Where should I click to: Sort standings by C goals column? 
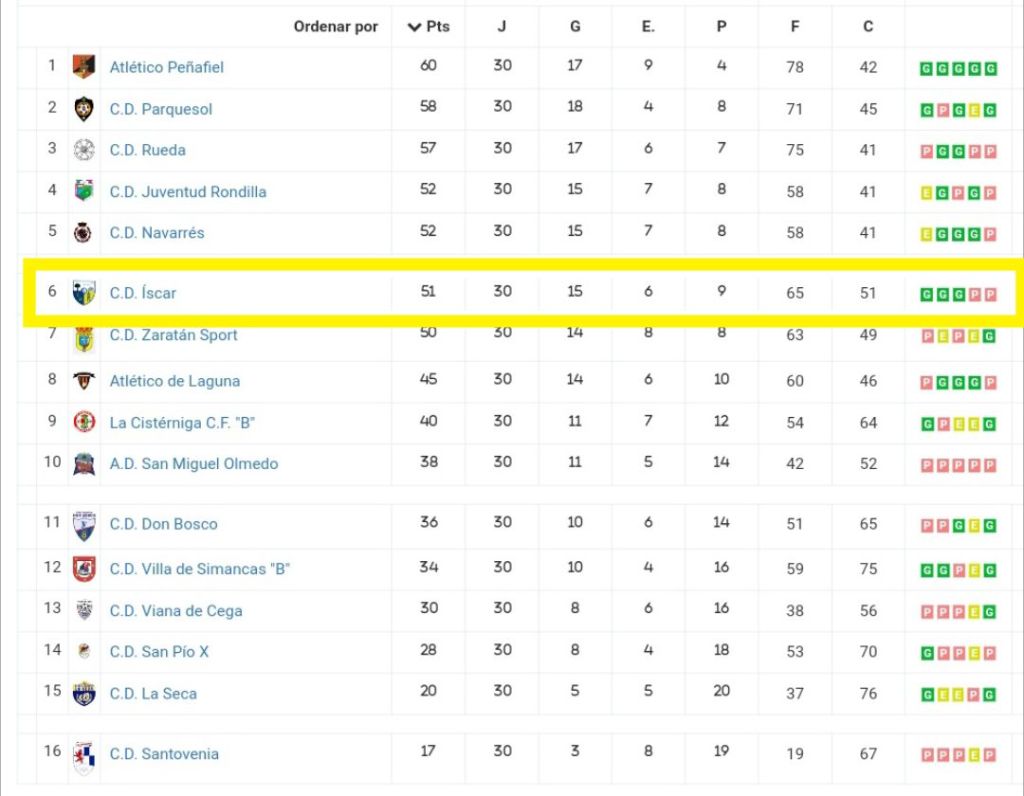(x=868, y=27)
